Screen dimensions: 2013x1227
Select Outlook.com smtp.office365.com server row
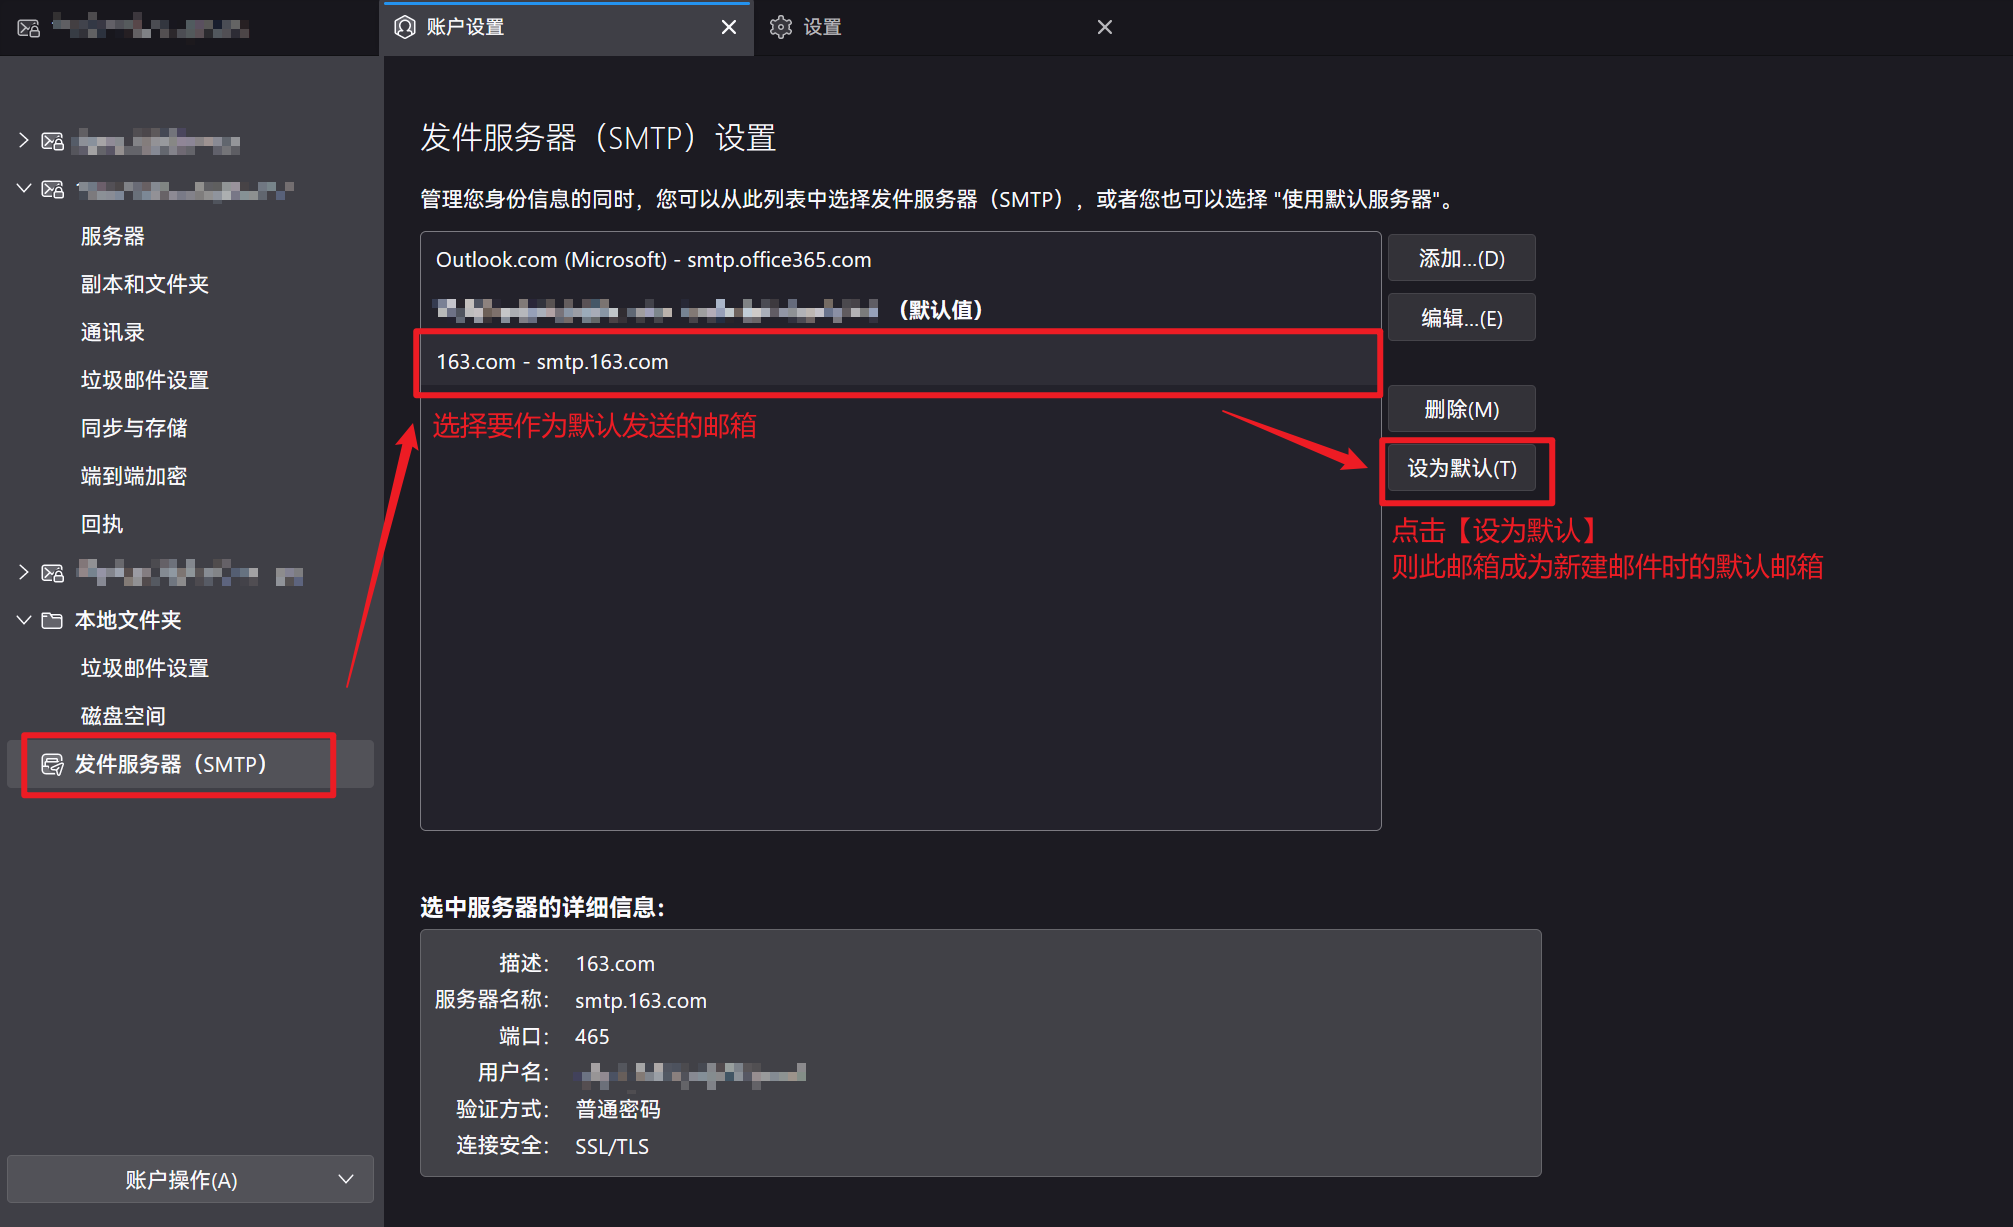point(900,260)
